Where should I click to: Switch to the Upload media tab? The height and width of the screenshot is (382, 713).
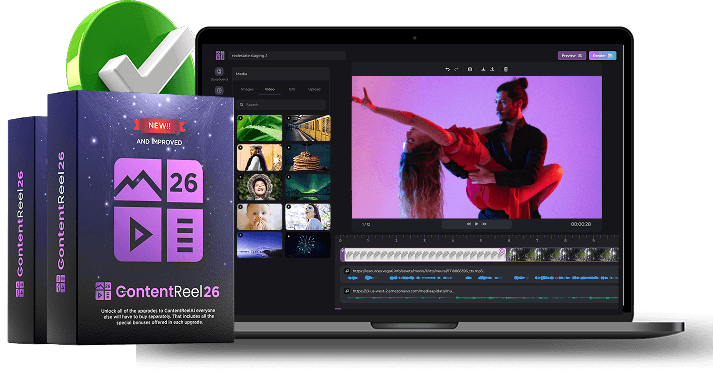click(x=314, y=89)
